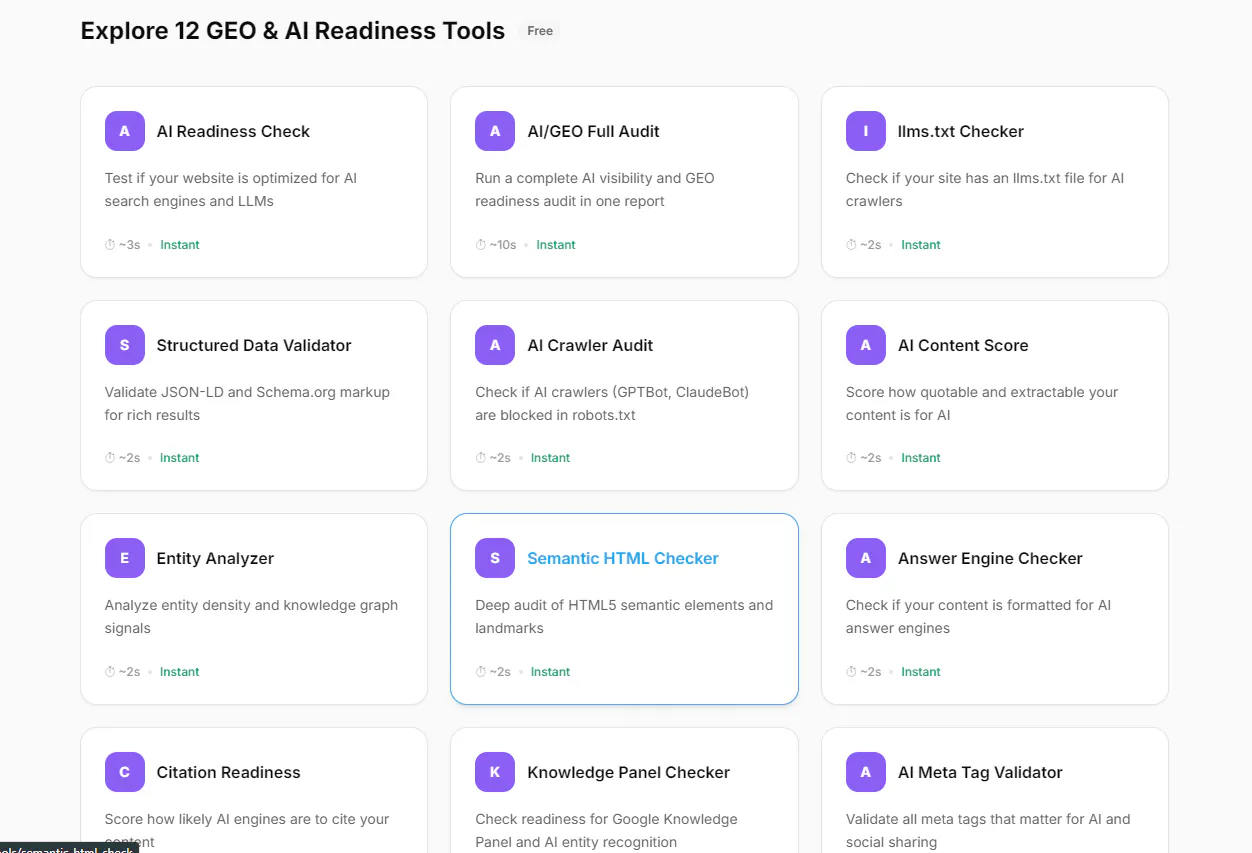The image size is (1252, 853).
Task: Open the AI Crawler Audit title
Action: pos(590,345)
